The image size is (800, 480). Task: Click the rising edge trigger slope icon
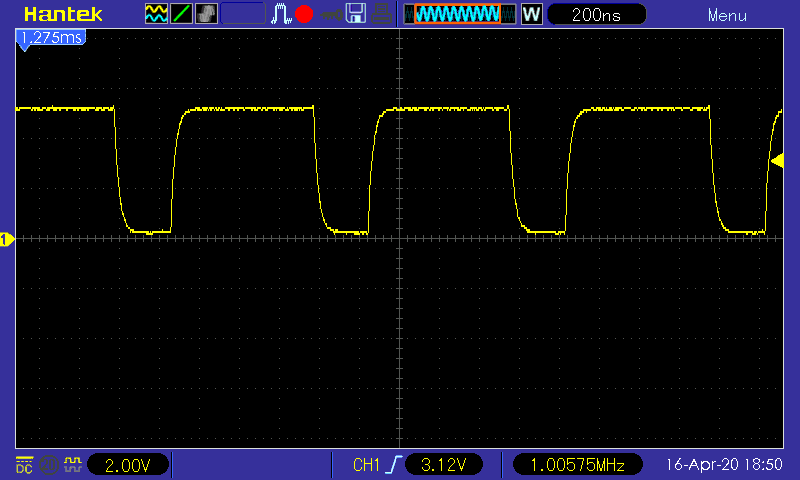click(x=394, y=465)
